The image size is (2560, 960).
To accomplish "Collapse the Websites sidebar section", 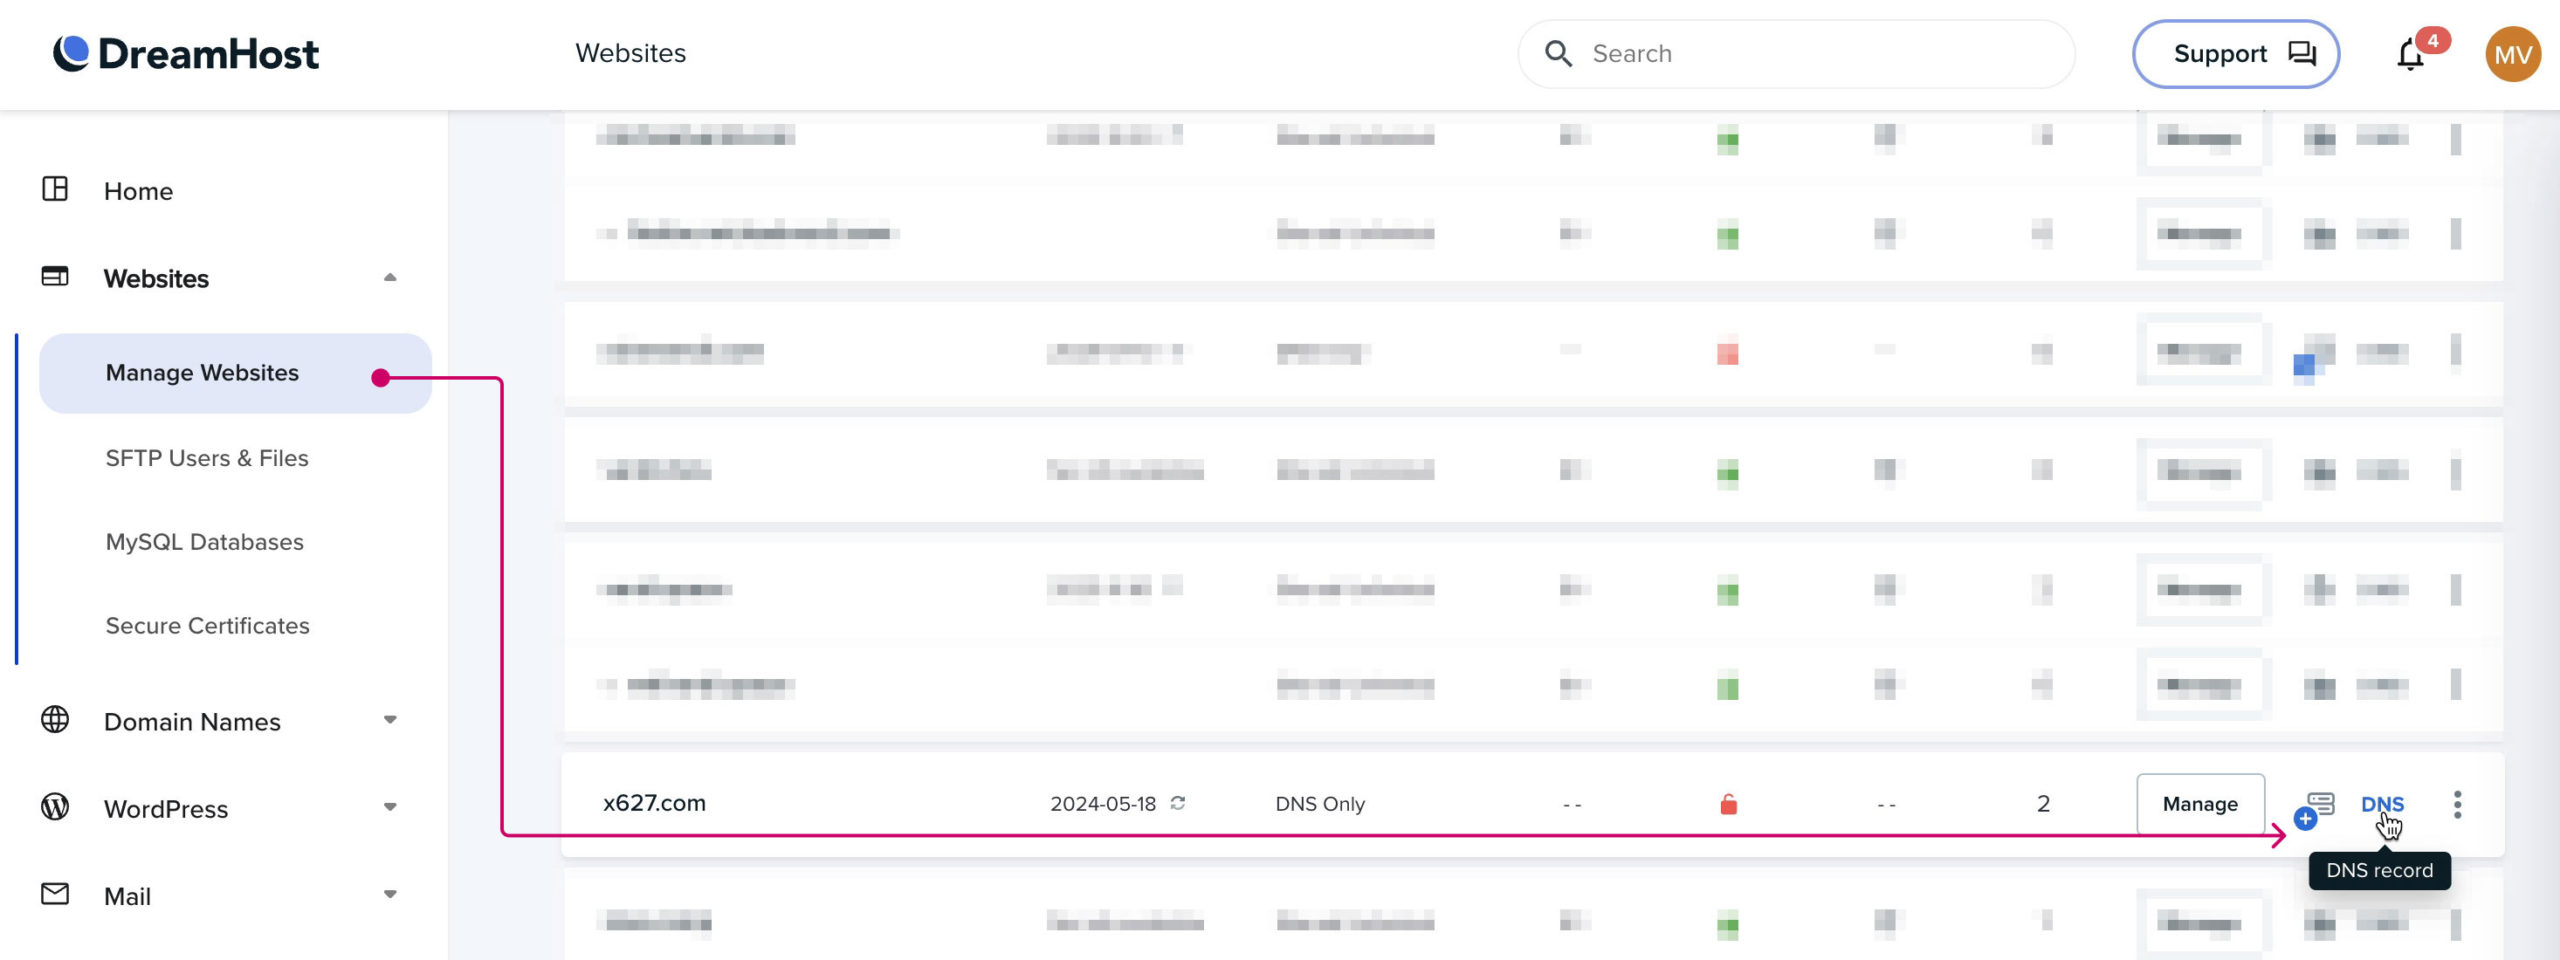I will click(x=390, y=278).
